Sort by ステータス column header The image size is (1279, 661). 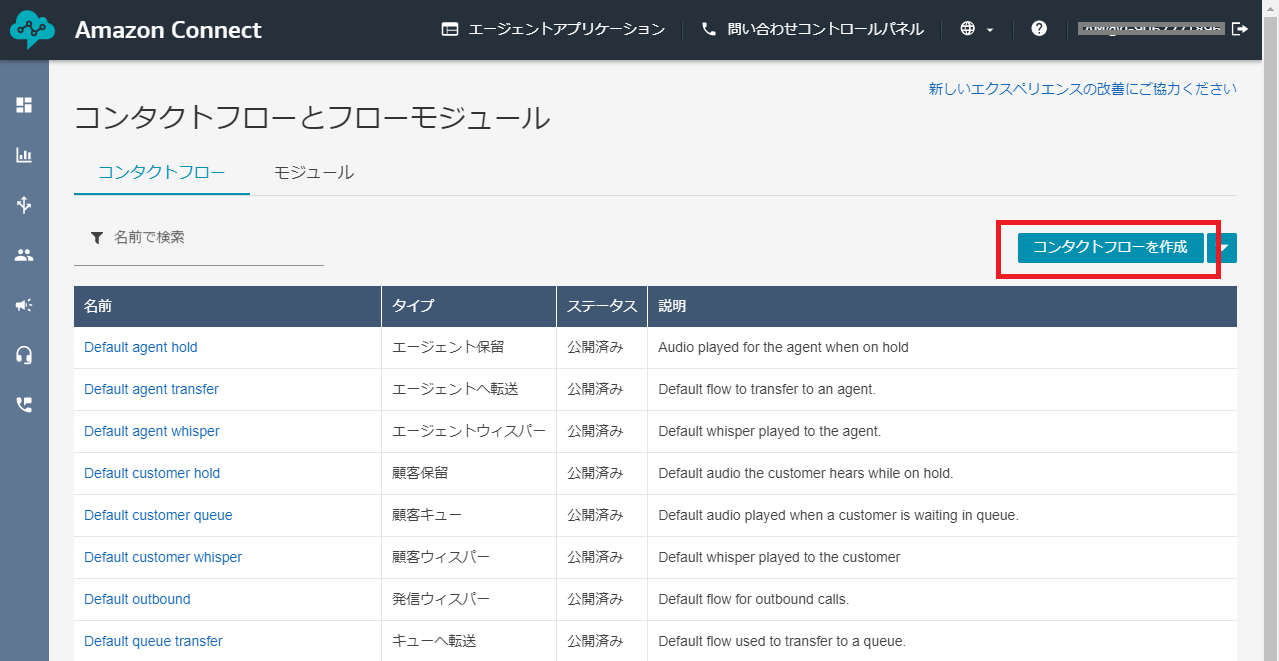coord(602,306)
